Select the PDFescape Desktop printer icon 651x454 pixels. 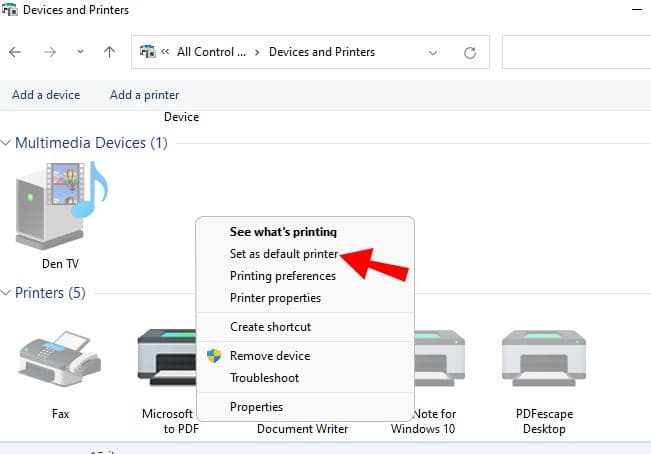point(544,358)
